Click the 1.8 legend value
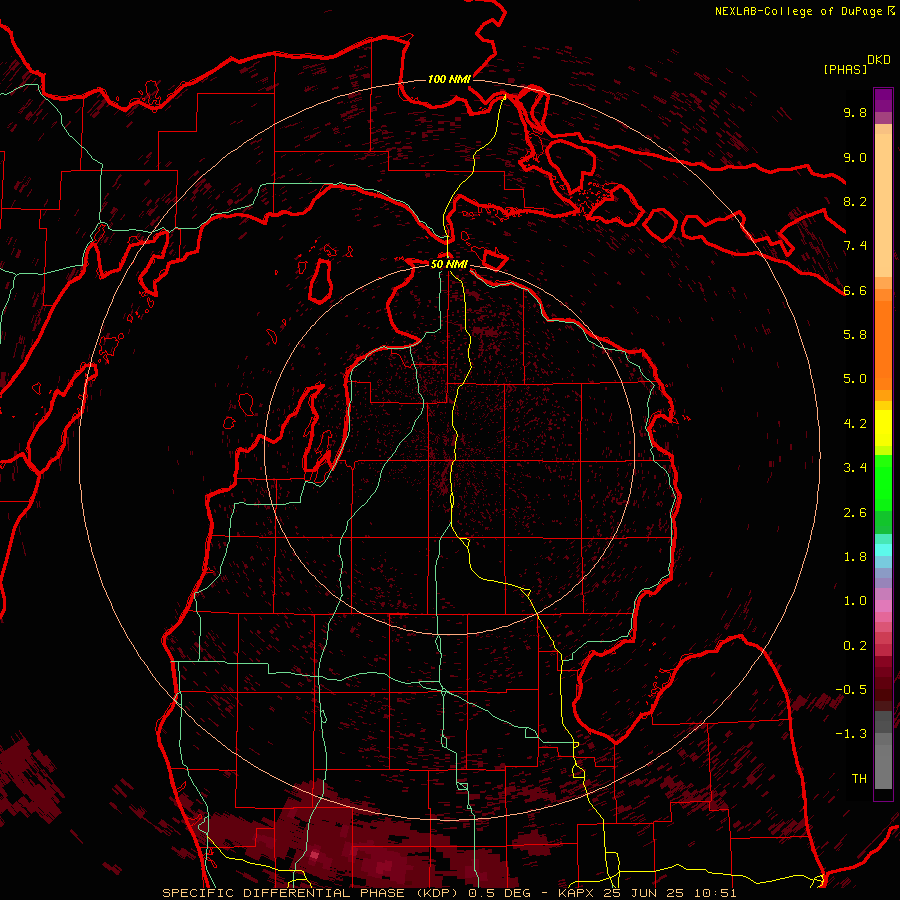The image size is (900, 900). point(855,557)
